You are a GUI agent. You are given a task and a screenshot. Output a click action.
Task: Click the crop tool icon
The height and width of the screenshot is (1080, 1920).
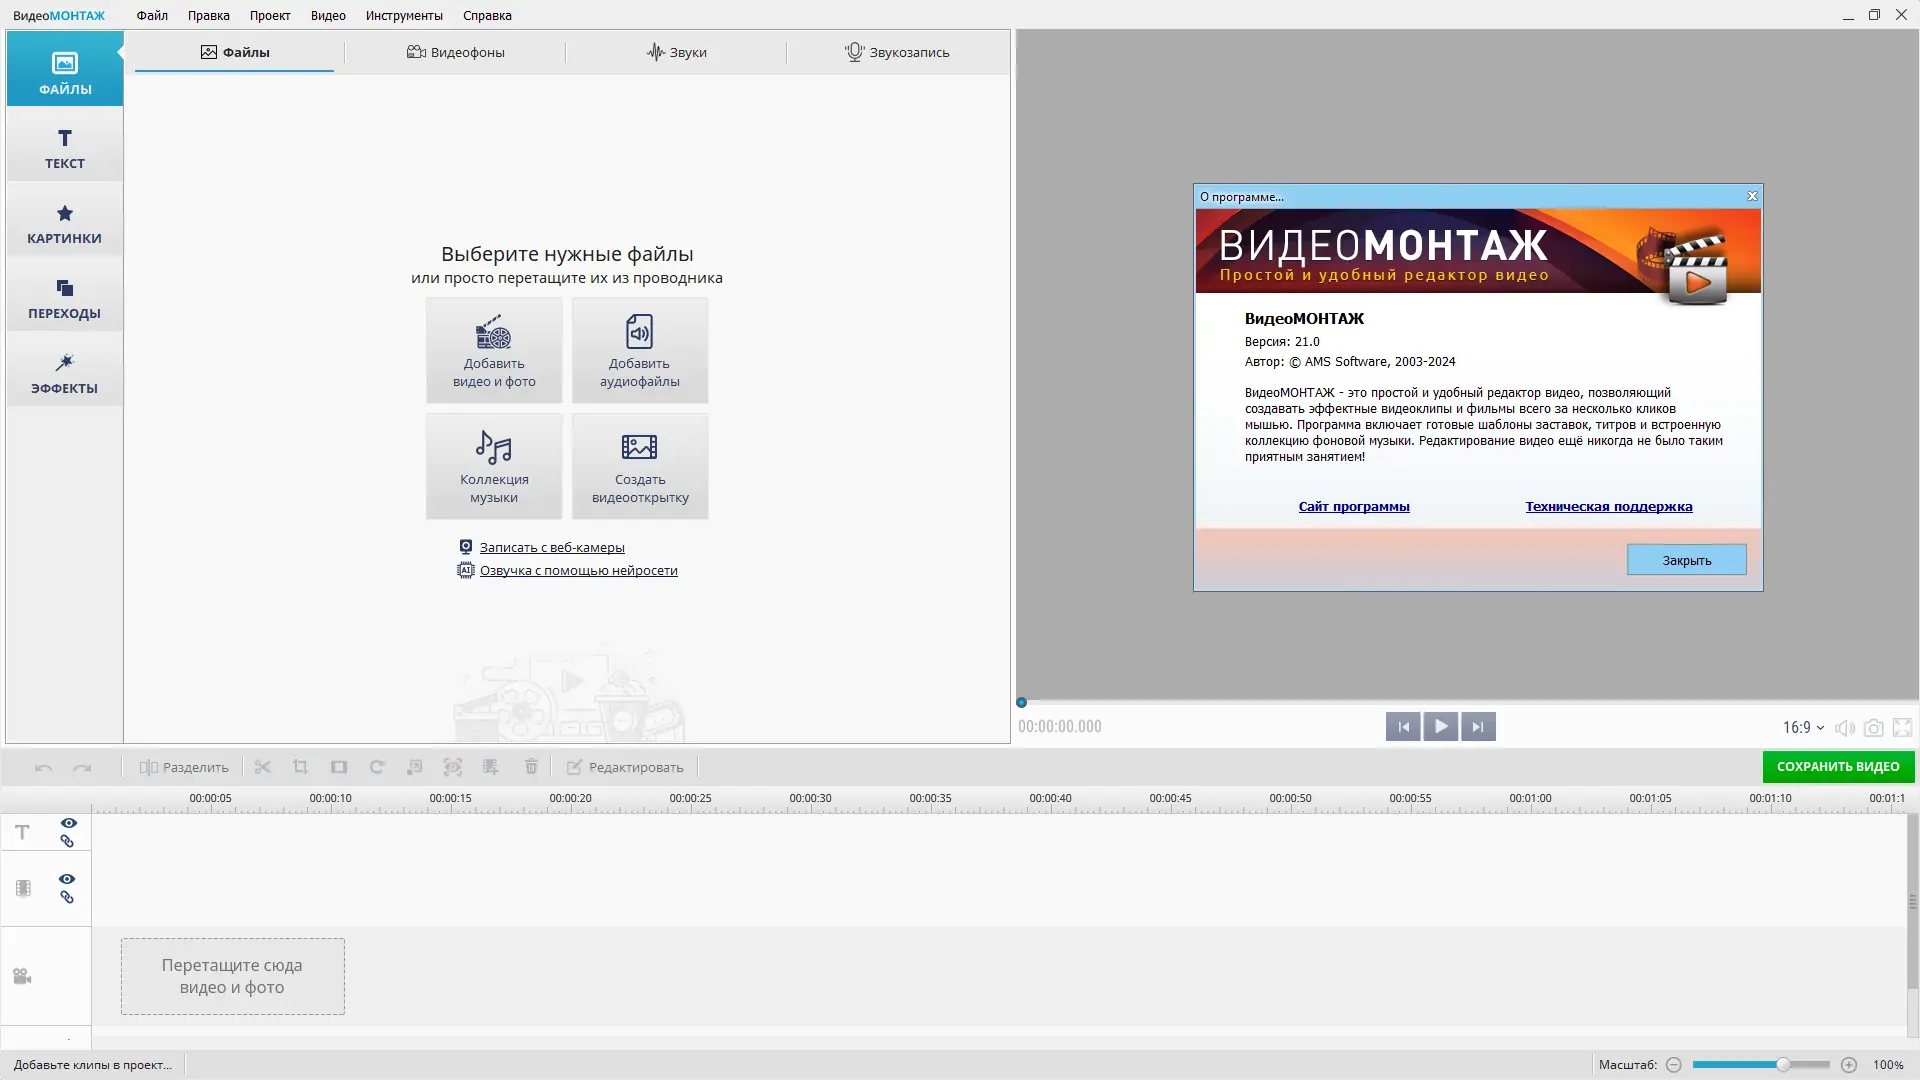tap(300, 767)
